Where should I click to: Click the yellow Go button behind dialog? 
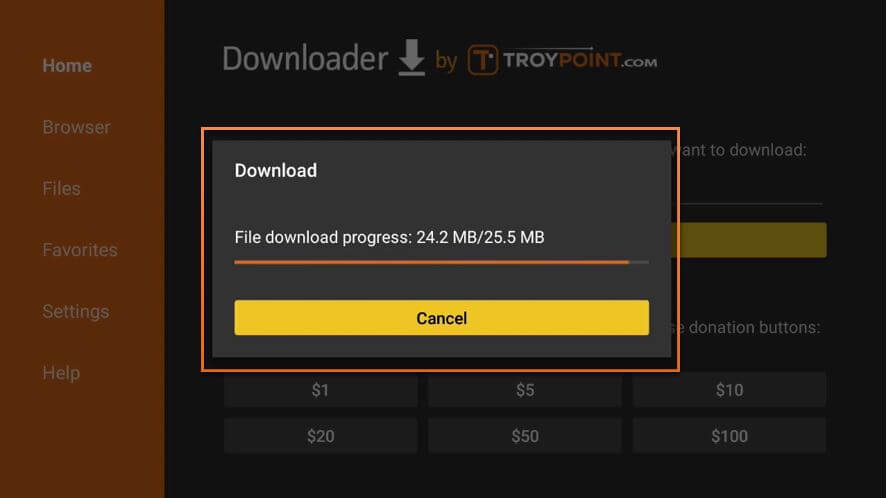[748, 240]
